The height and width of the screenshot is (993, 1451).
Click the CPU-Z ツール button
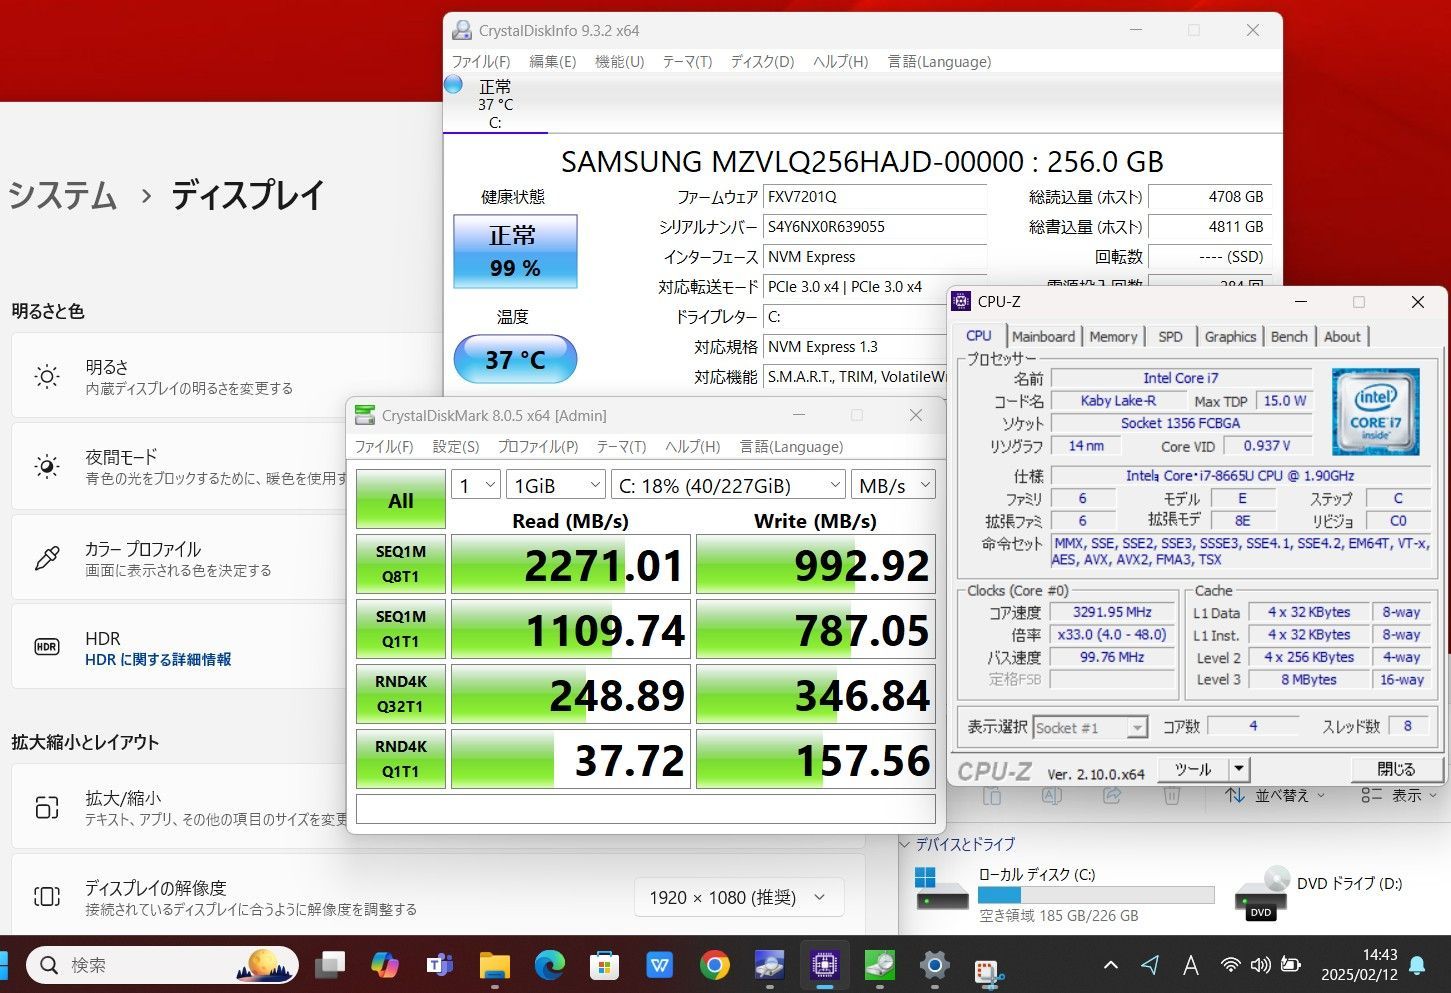coord(1193,769)
